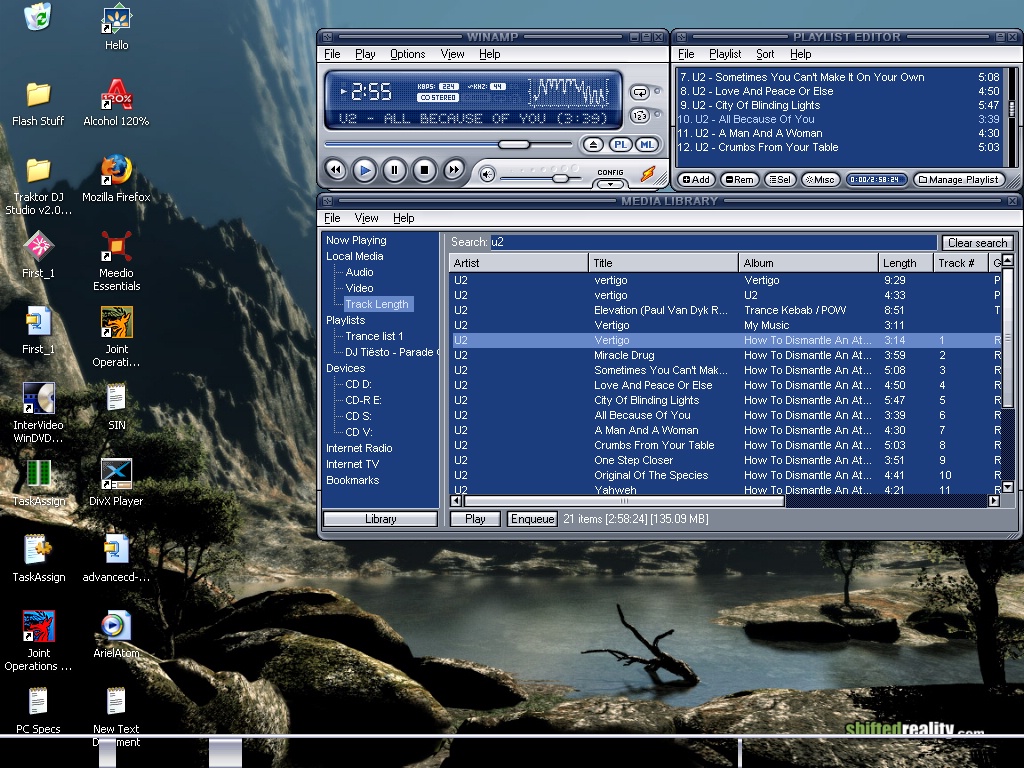This screenshot has width=1024, height=768.
Task: Open the Sel menu in Playlist Editor
Action: click(780, 180)
